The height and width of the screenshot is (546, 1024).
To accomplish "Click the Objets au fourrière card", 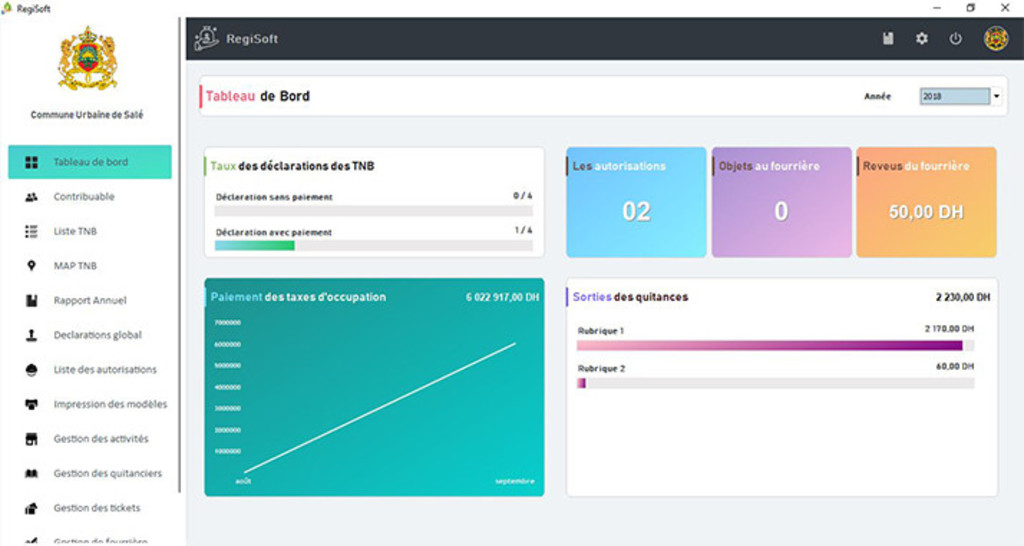I will click(x=781, y=202).
